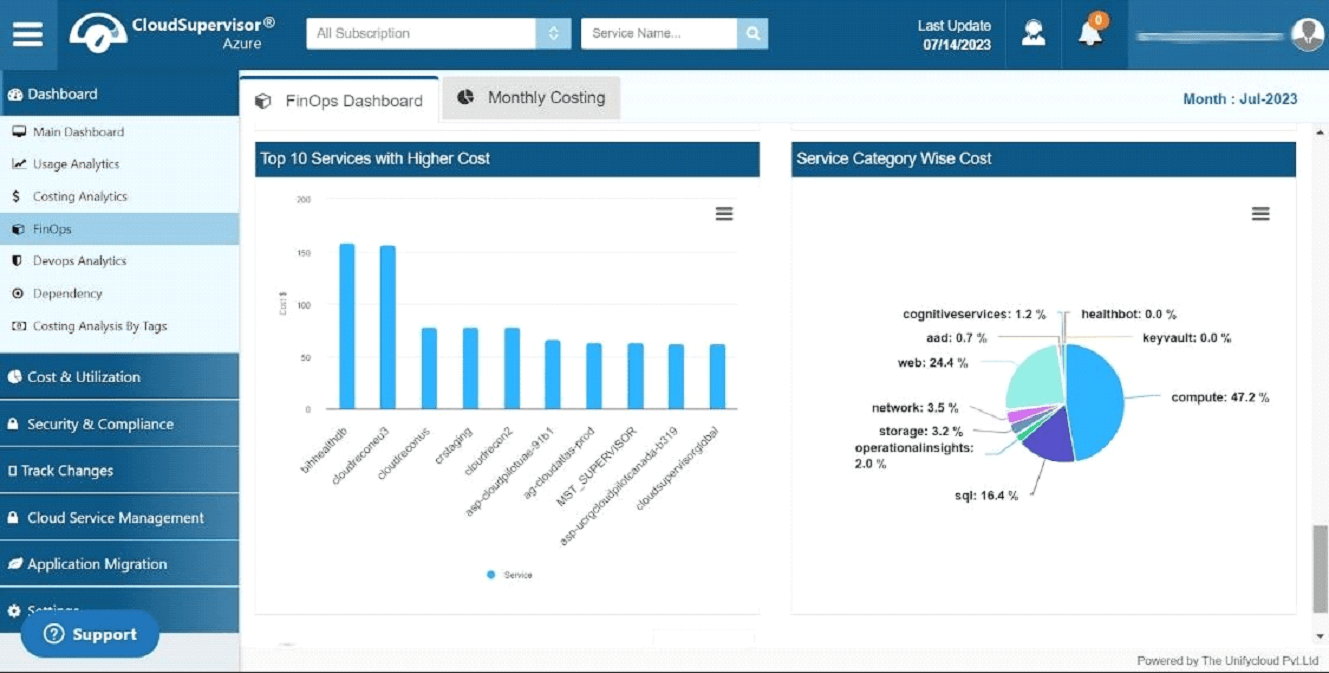
Task: Click the user profile avatar
Action: tap(1307, 34)
